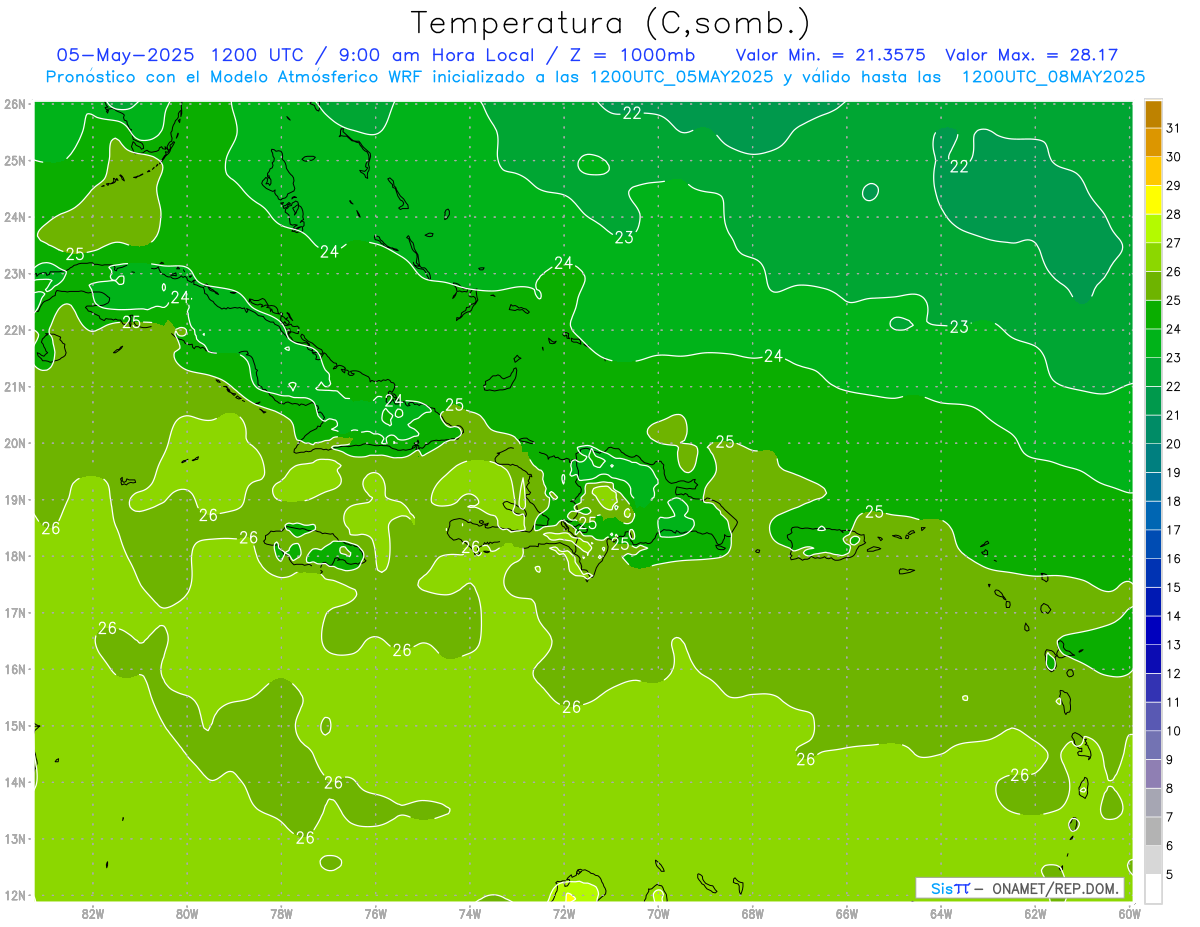Click the 60W longitude axis label
The height and width of the screenshot is (927, 1200).
pos(1130,913)
